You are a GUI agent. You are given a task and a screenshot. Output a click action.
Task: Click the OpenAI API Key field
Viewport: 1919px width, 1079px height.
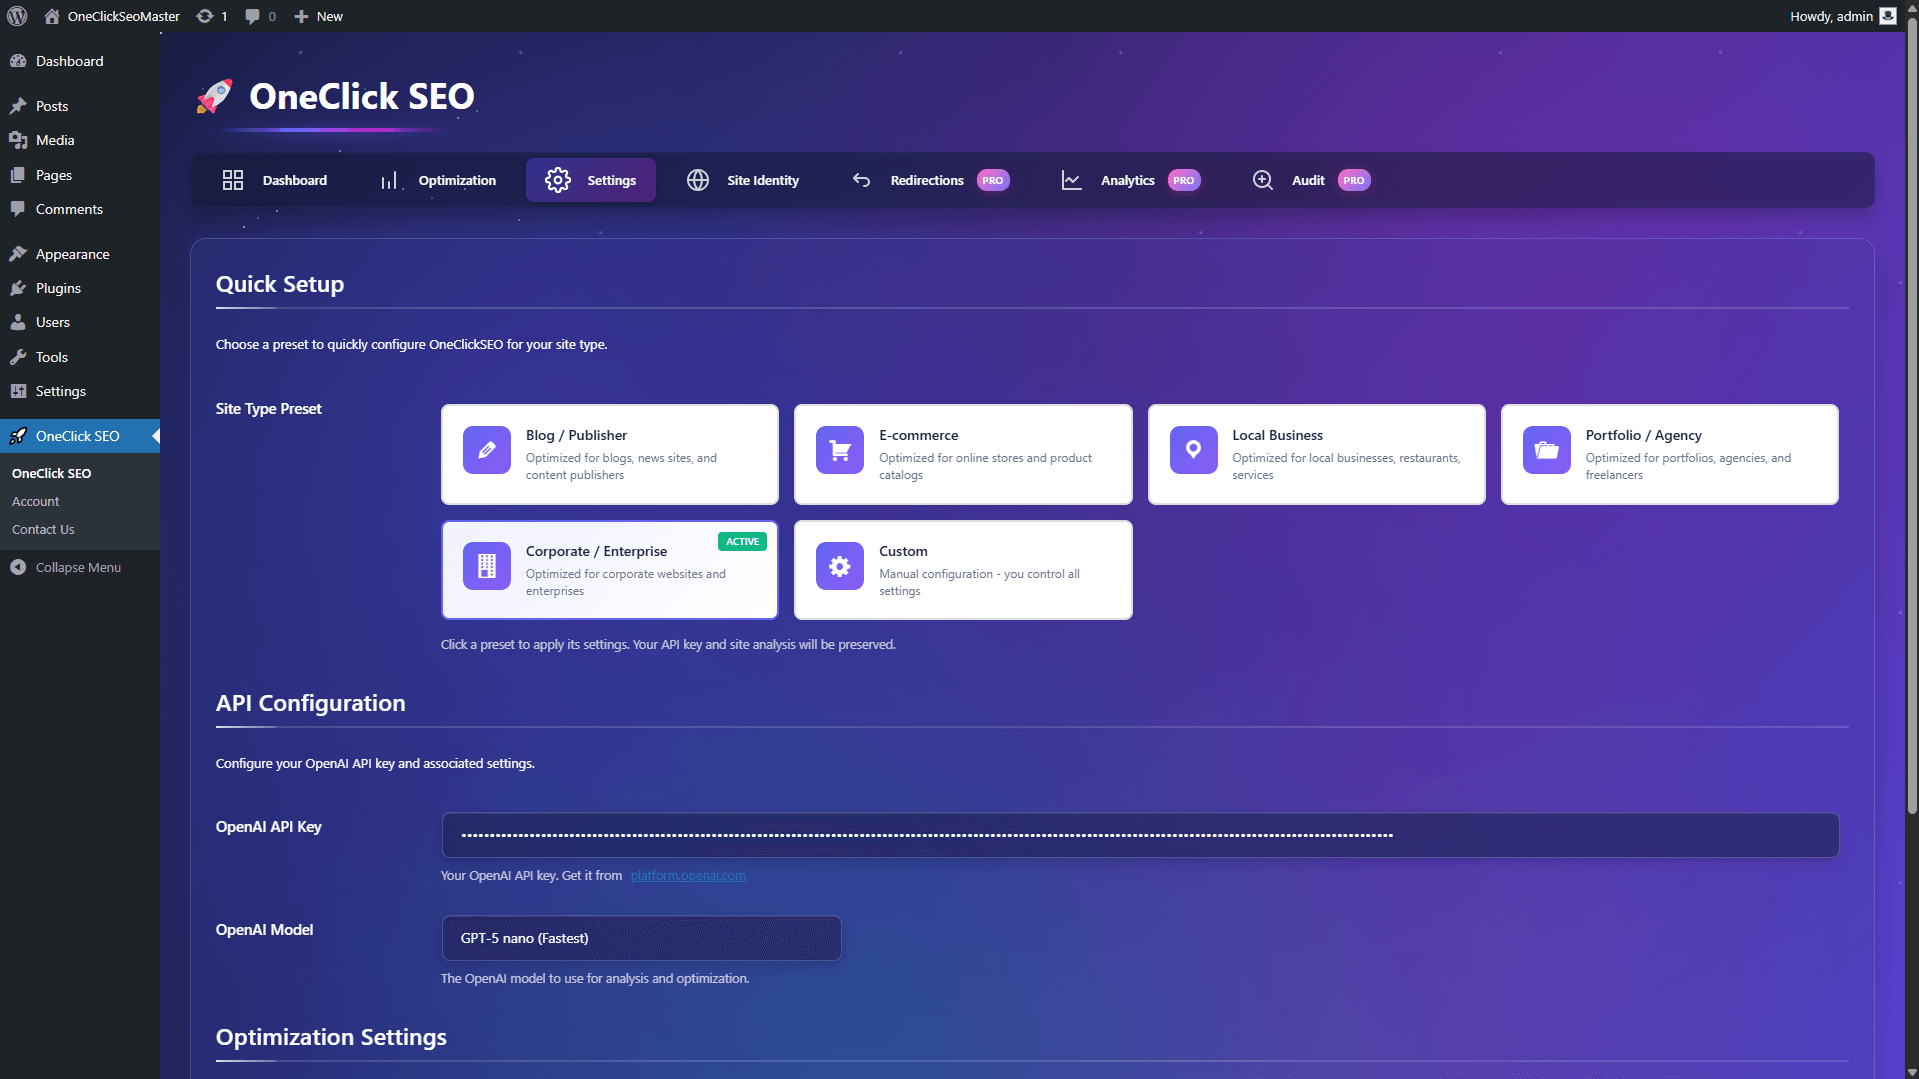coord(1139,834)
